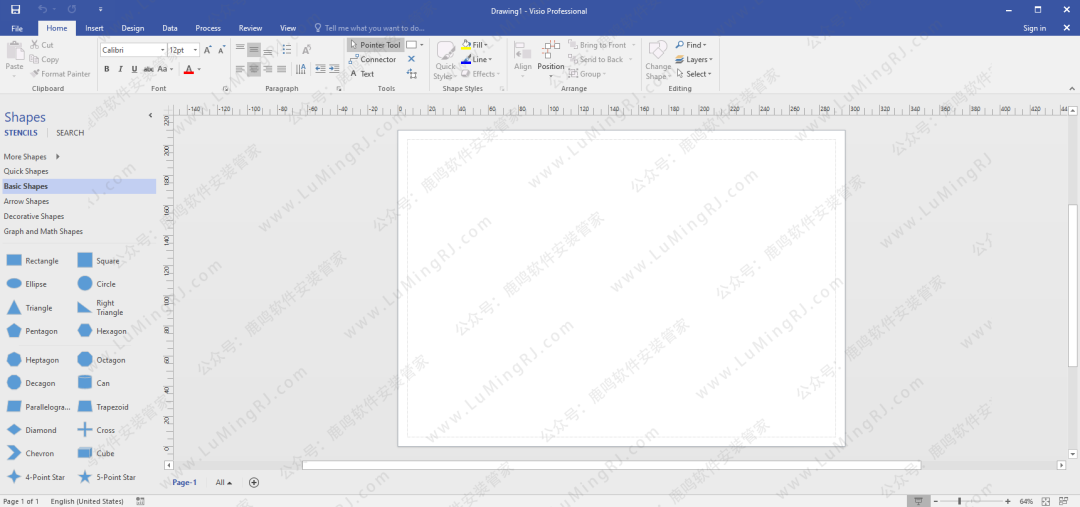The height and width of the screenshot is (507, 1080).
Task: Open the Page-1 sheet tab
Action: coord(185,482)
